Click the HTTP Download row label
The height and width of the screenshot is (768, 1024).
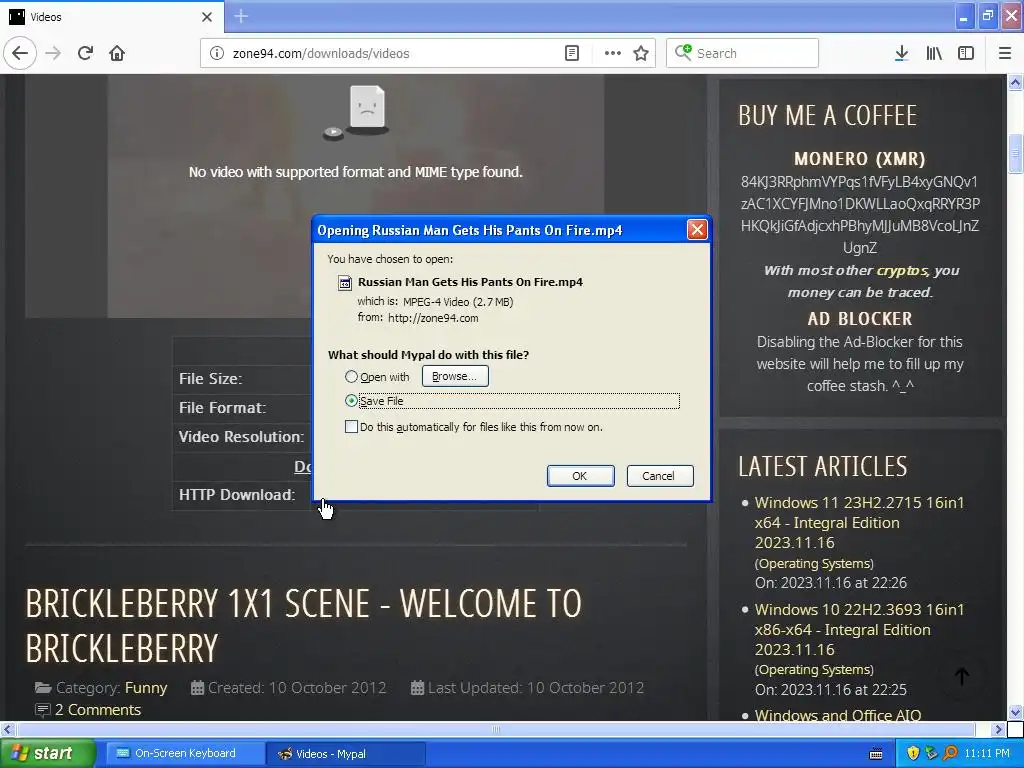click(x=236, y=495)
